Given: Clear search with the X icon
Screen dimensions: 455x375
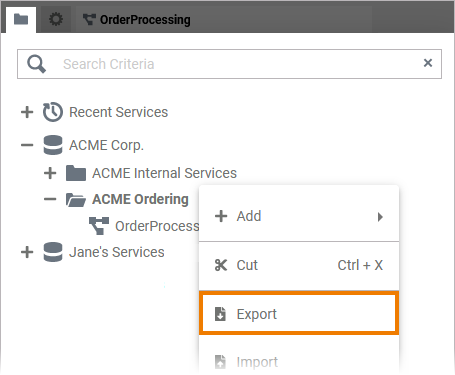Looking at the screenshot, I should click(x=428, y=63).
